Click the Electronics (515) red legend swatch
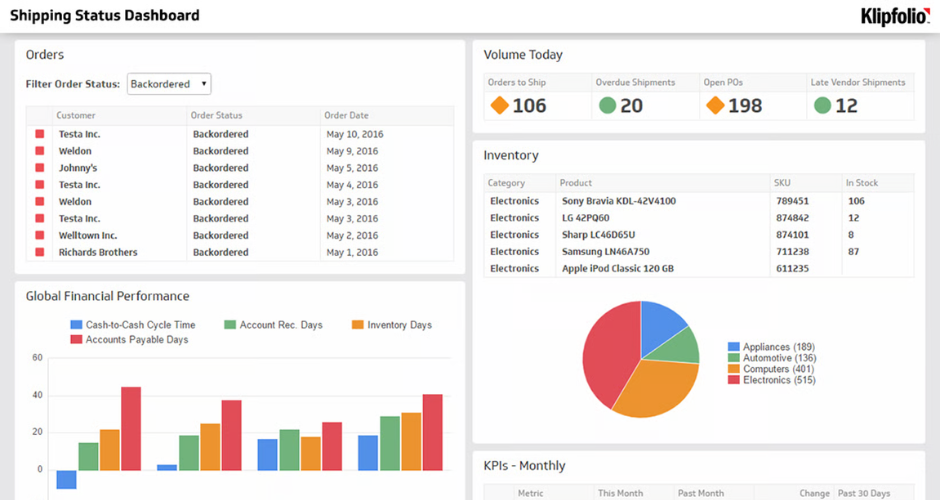Viewport: 940px width, 500px height. click(x=734, y=381)
